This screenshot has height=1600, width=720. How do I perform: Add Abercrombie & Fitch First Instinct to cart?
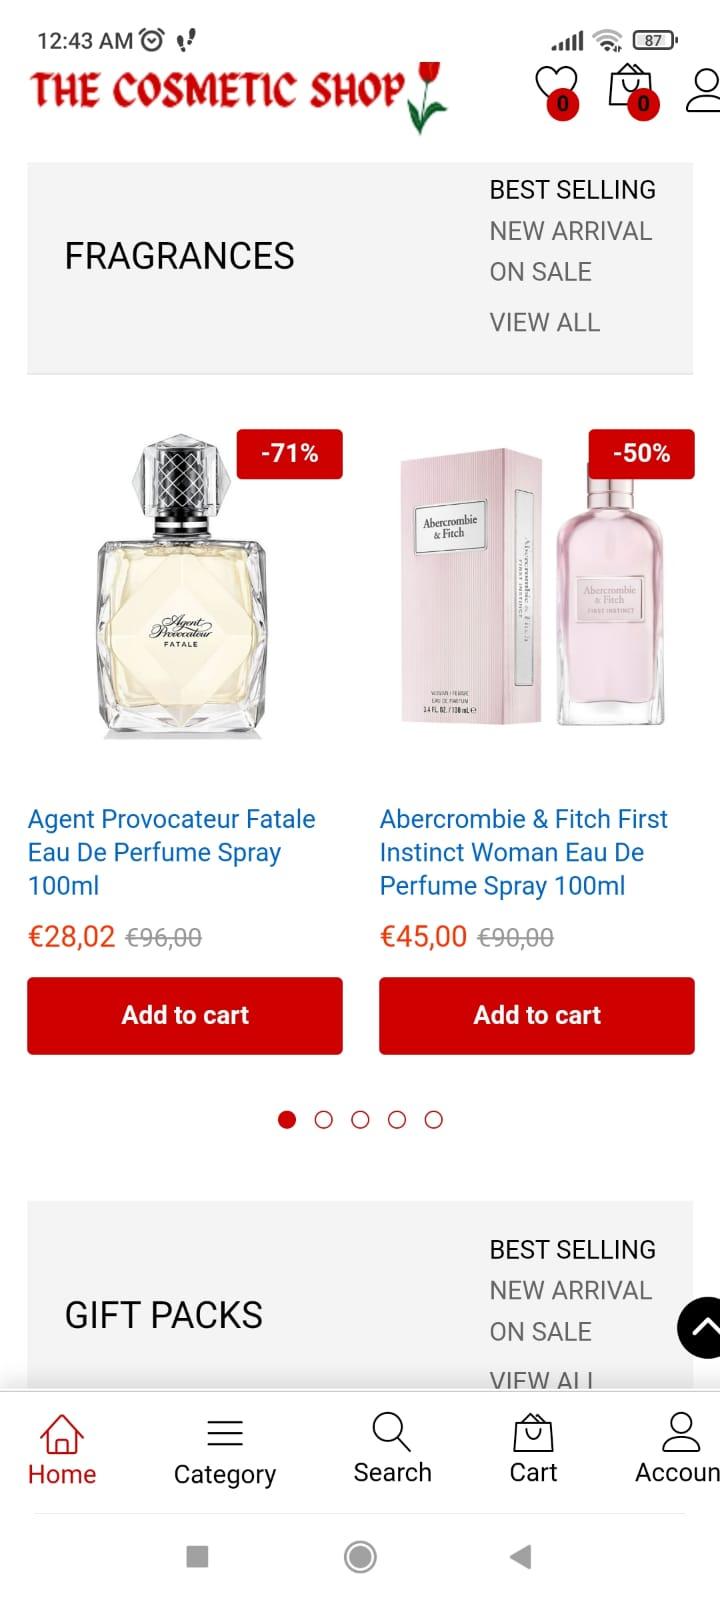tap(537, 1015)
